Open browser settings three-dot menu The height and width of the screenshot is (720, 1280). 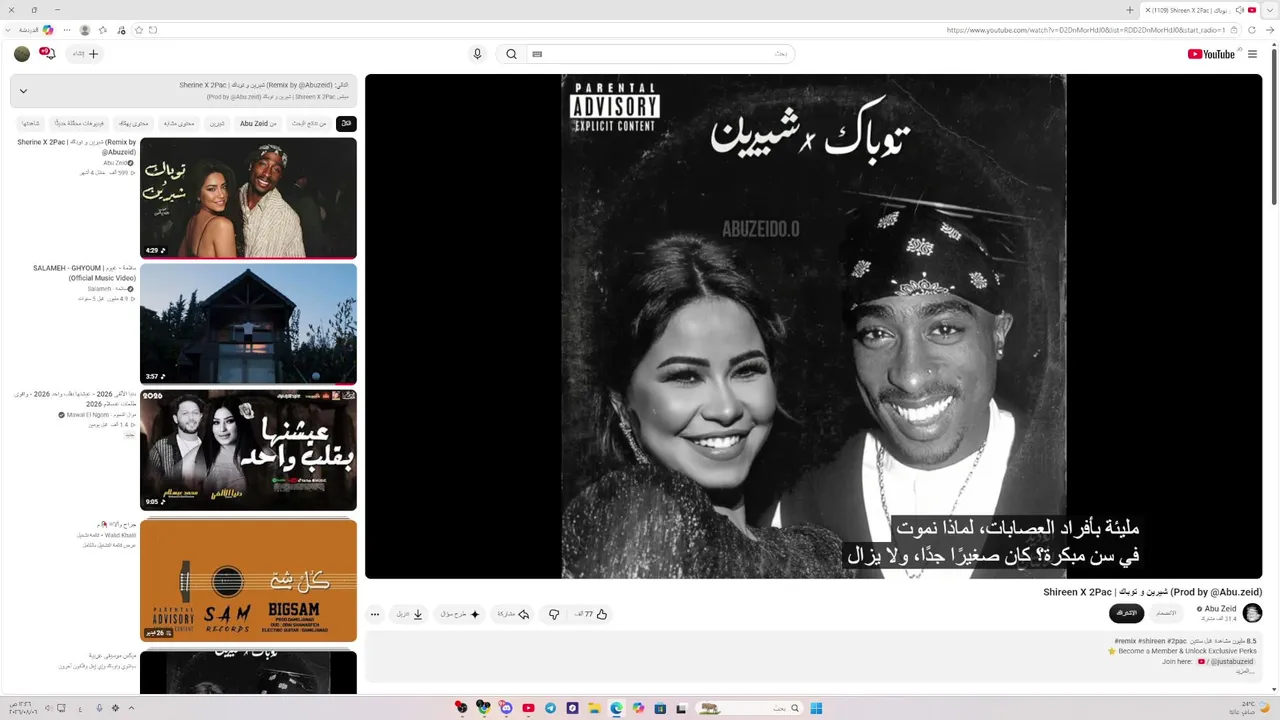[x=67, y=30]
